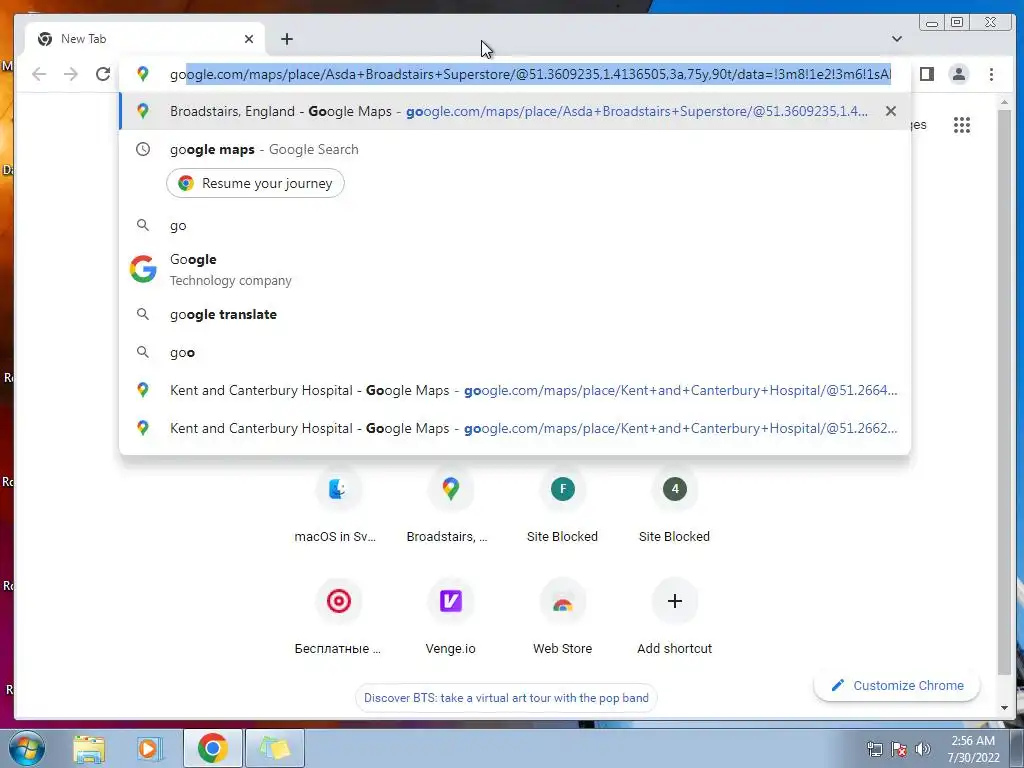Viewport: 1024px width, 768px height.
Task: Choose Google Technology company suggestion
Action: tap(515, 269)
